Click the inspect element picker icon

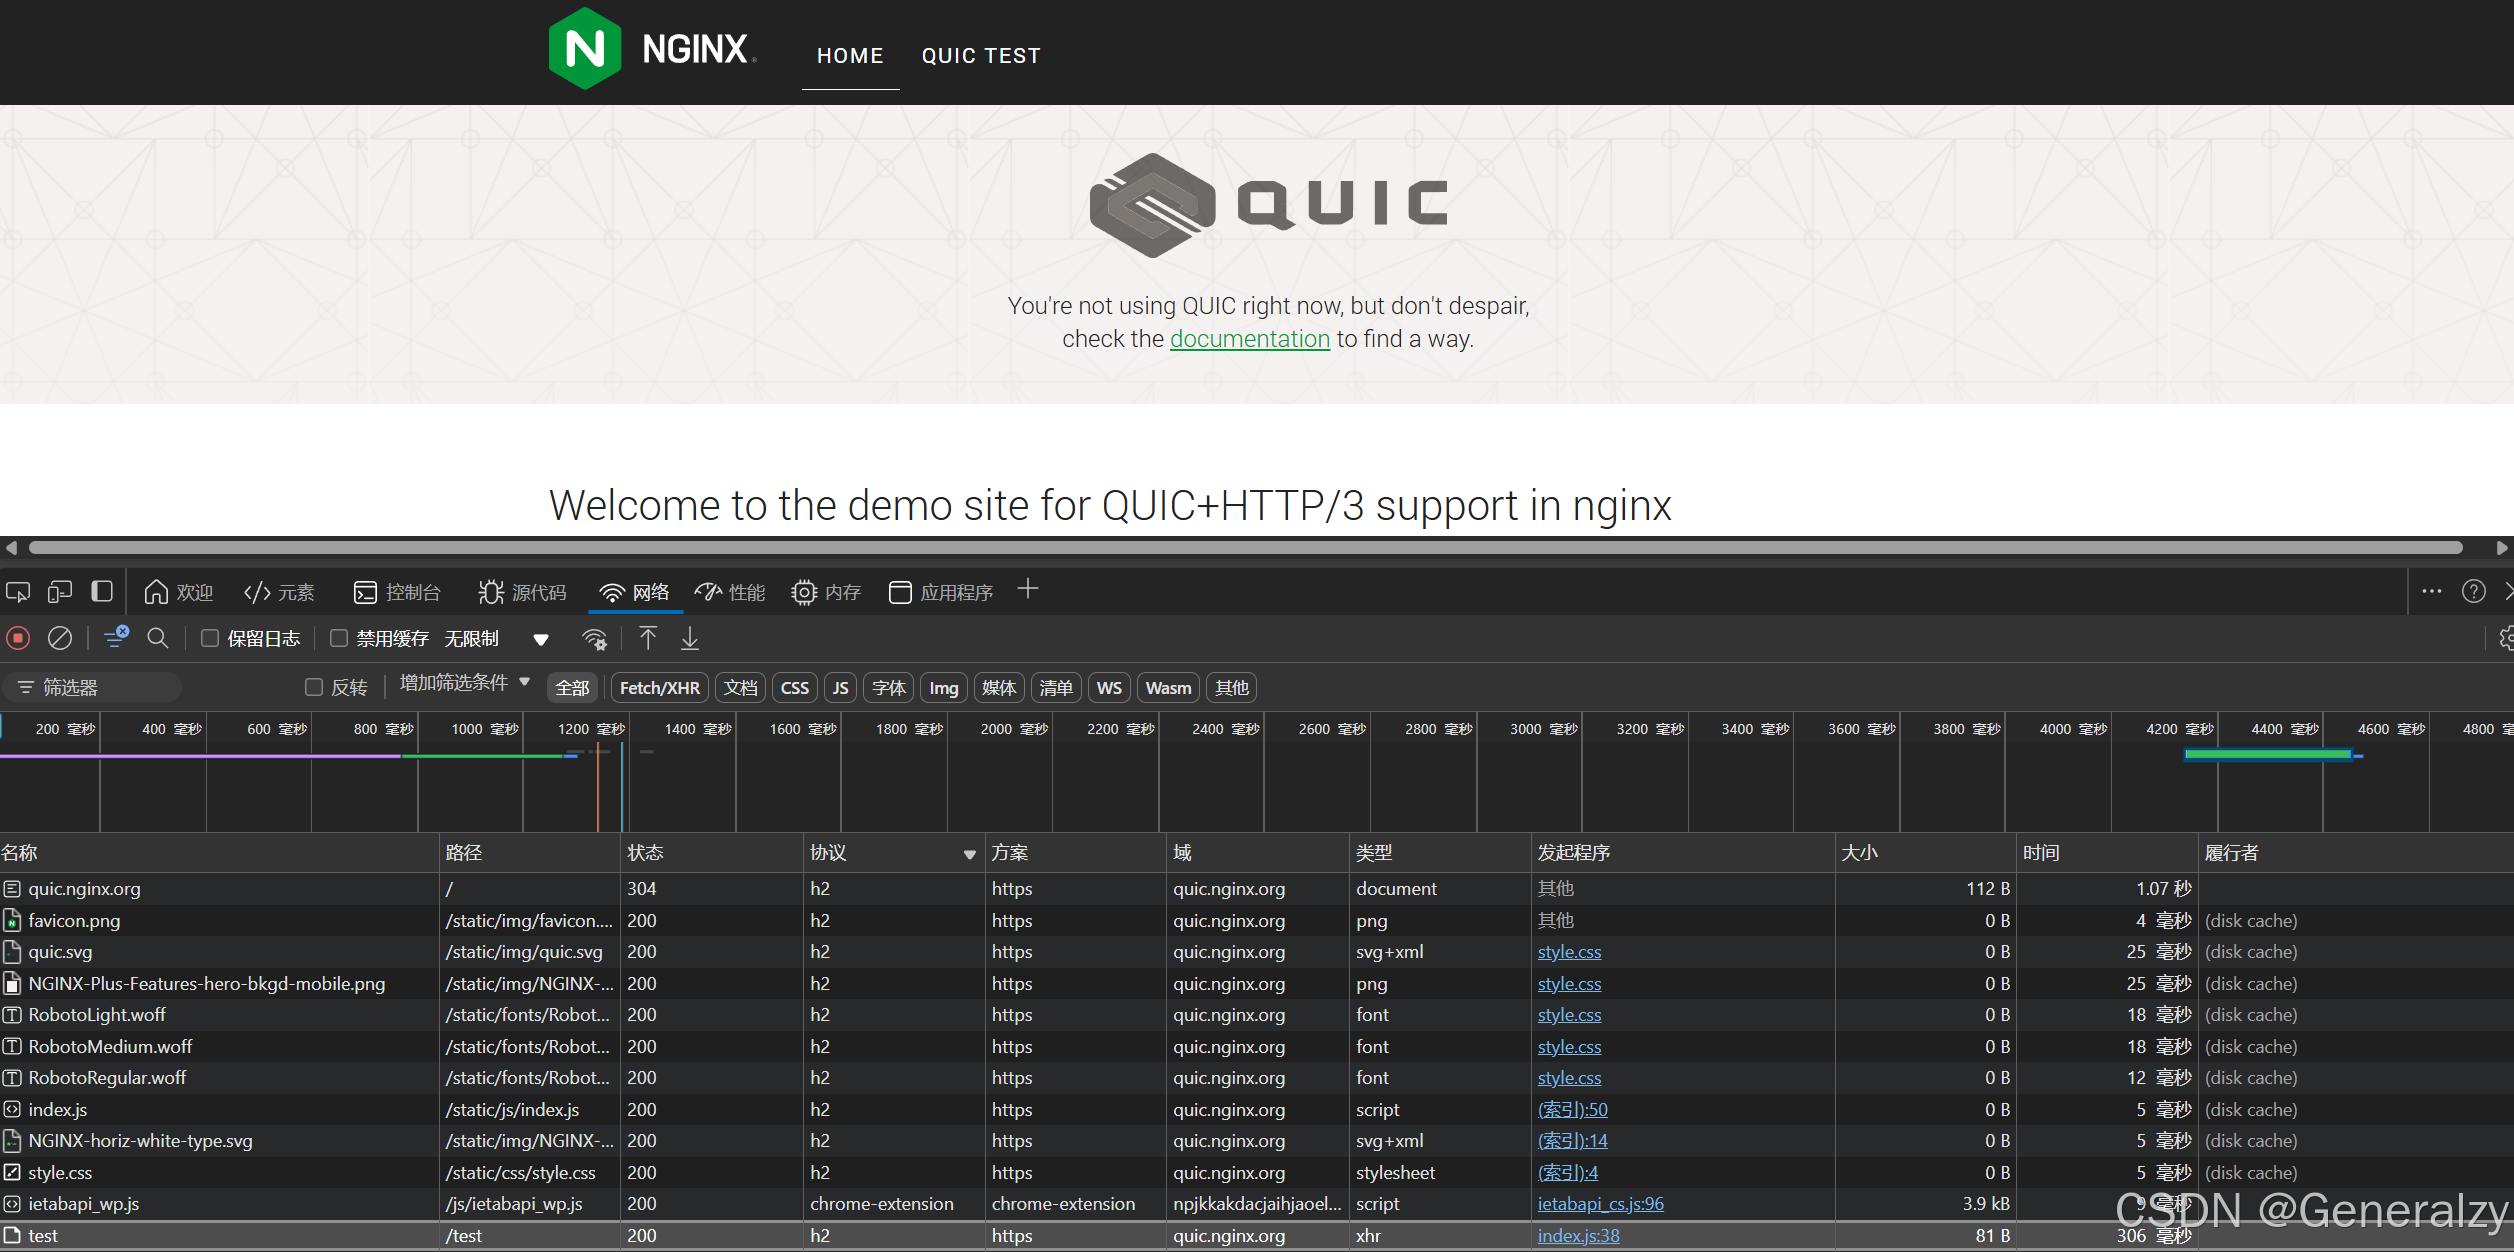tap(18, 592)
